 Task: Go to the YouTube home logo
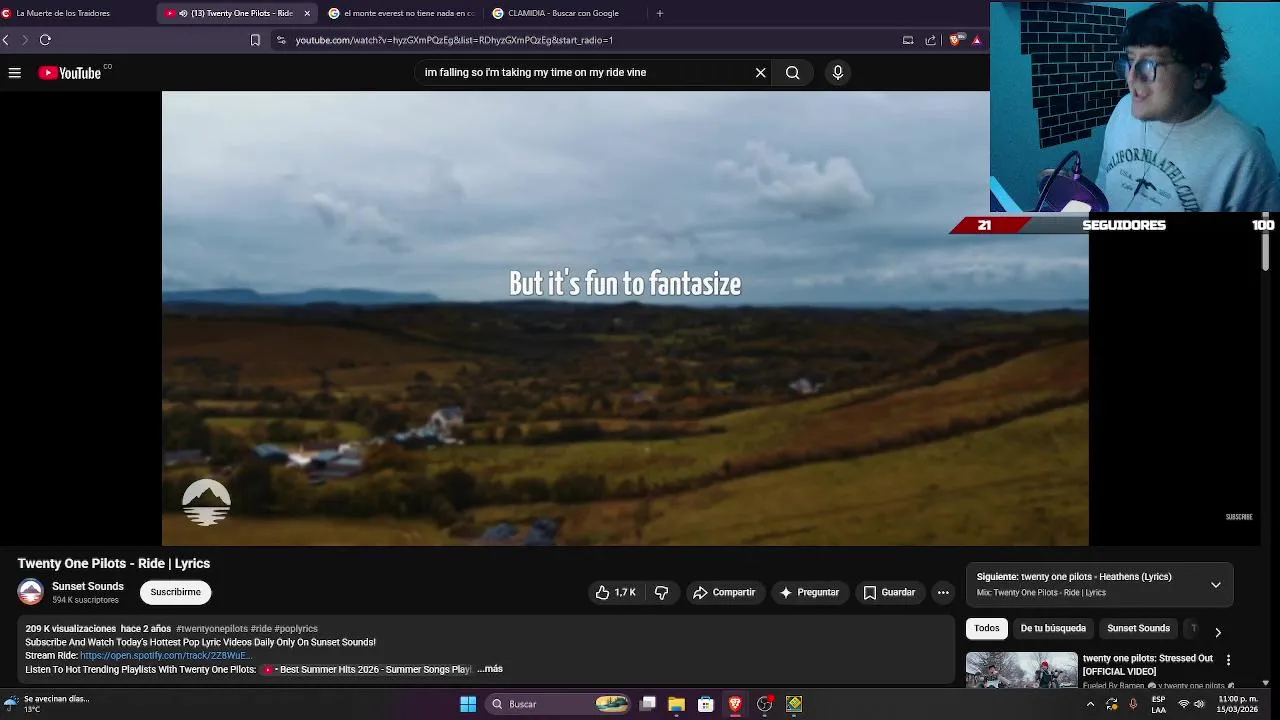(x=70, y=73)
